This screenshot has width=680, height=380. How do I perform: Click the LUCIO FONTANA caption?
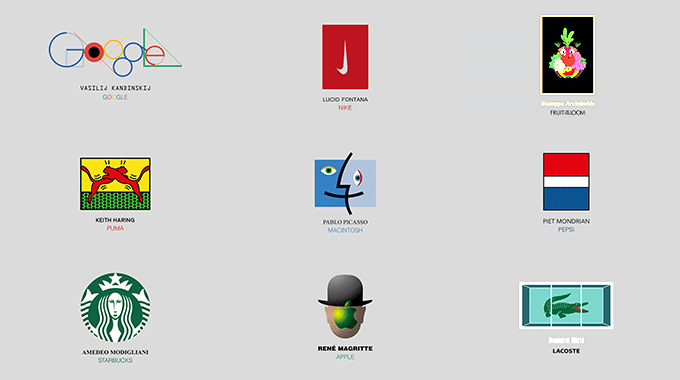click(x=345, y=99)
